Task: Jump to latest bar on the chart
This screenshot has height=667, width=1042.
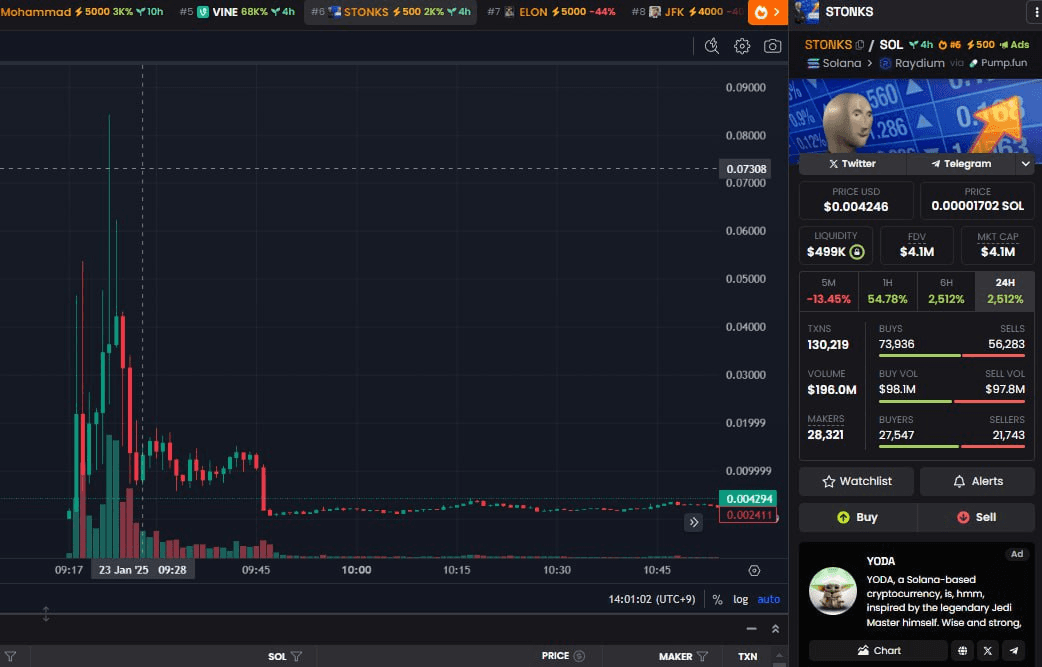Action: (694, 522)
